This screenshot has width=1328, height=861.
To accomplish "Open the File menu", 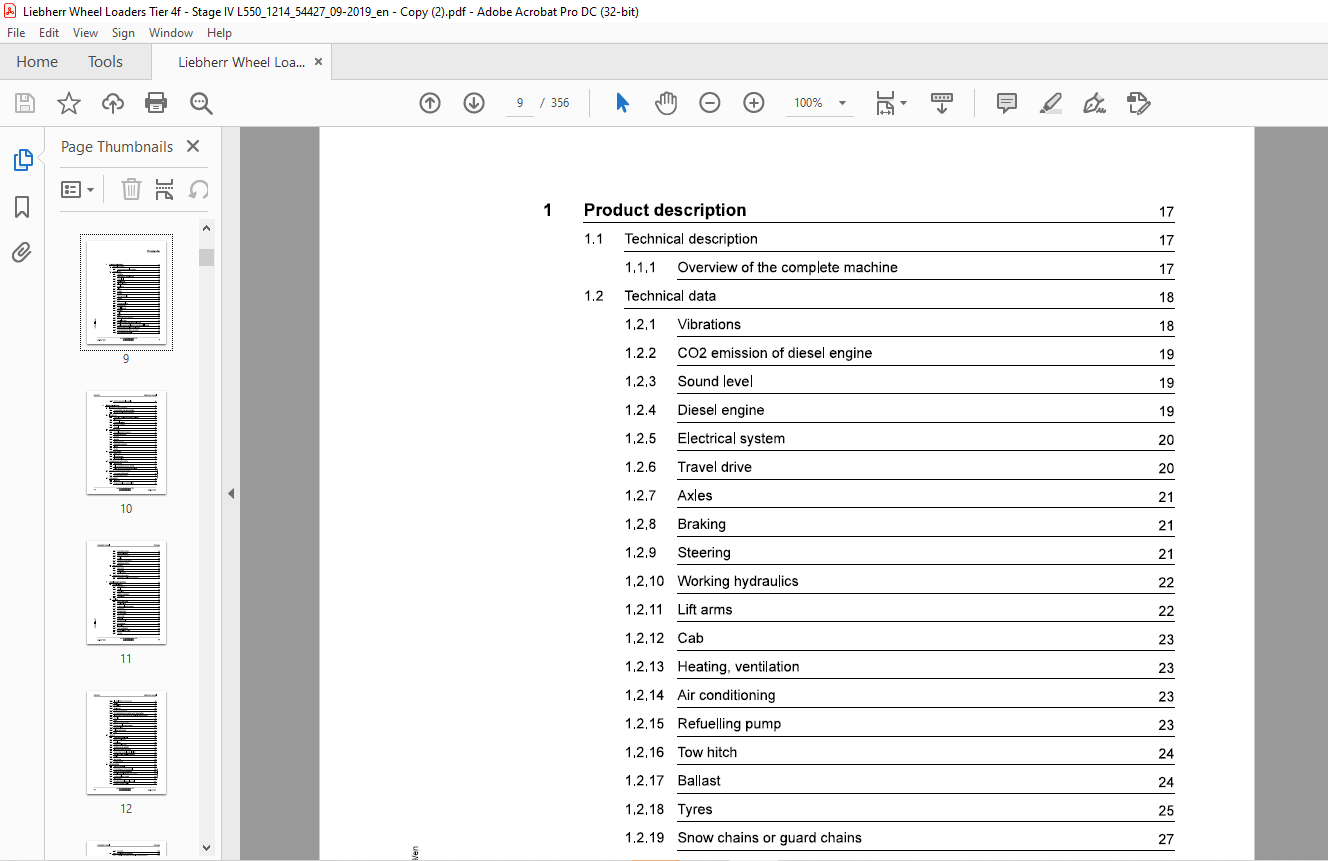I will 16,33.
